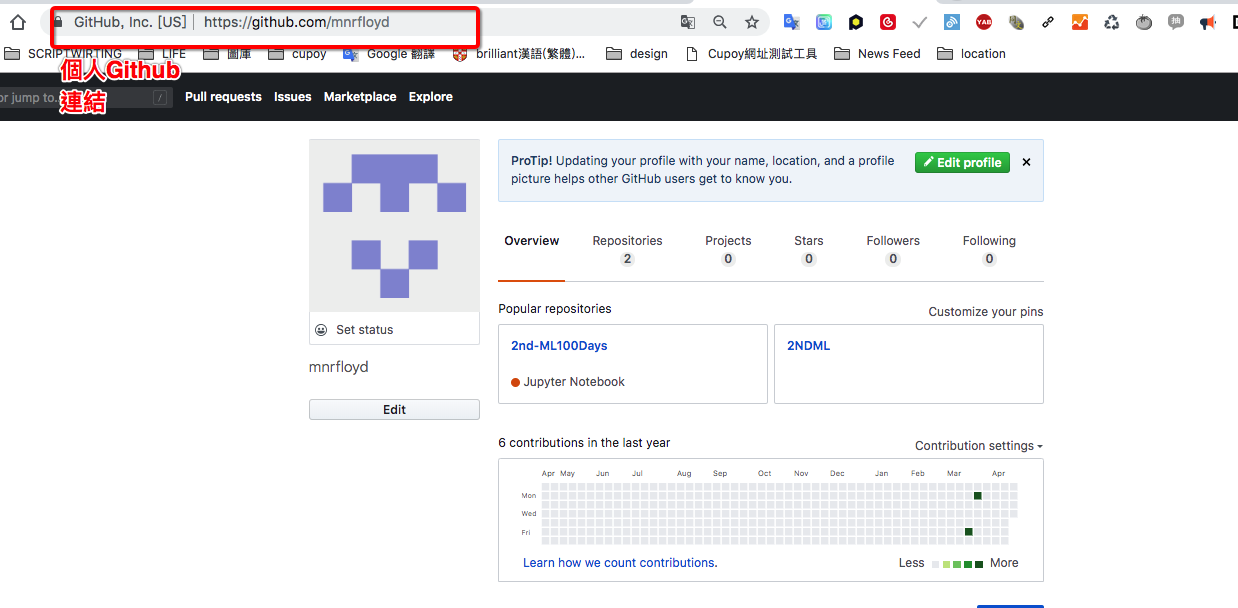
Task: Open the Cupoy網址測試工具 bookmark
Action: point(751,54)
